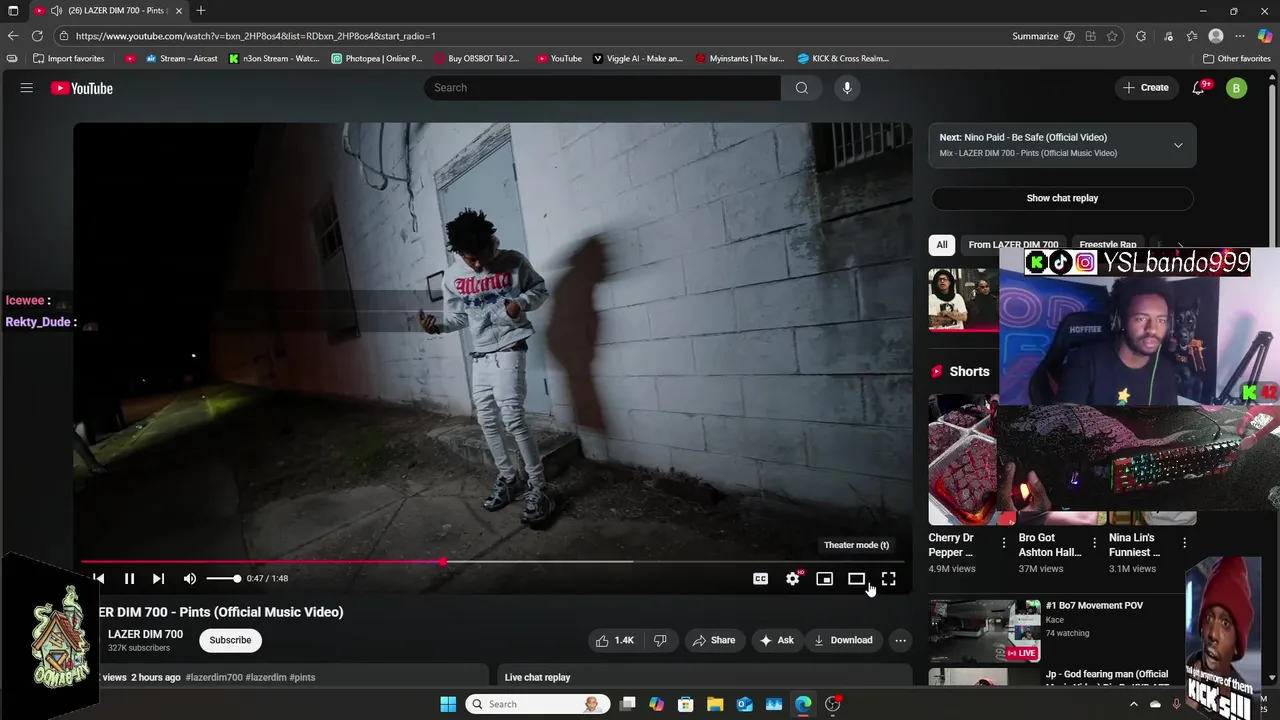
Task: Click the Create button
Action: 1146,88
